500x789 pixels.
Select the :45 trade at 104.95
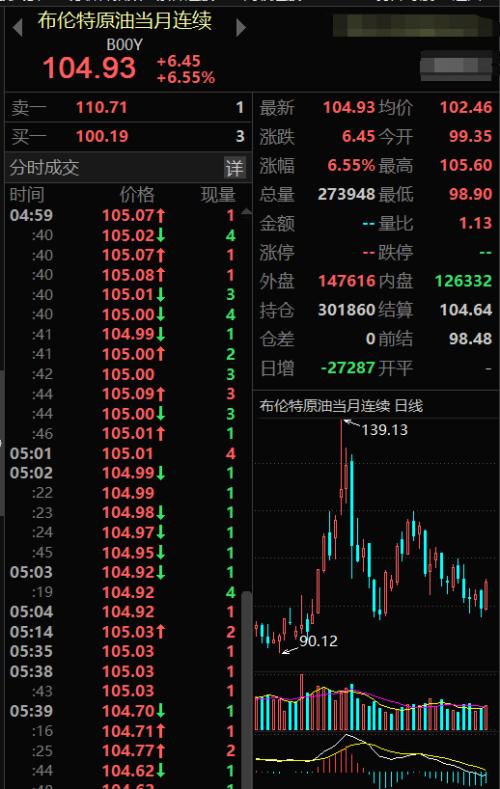[x=123, y=553]
